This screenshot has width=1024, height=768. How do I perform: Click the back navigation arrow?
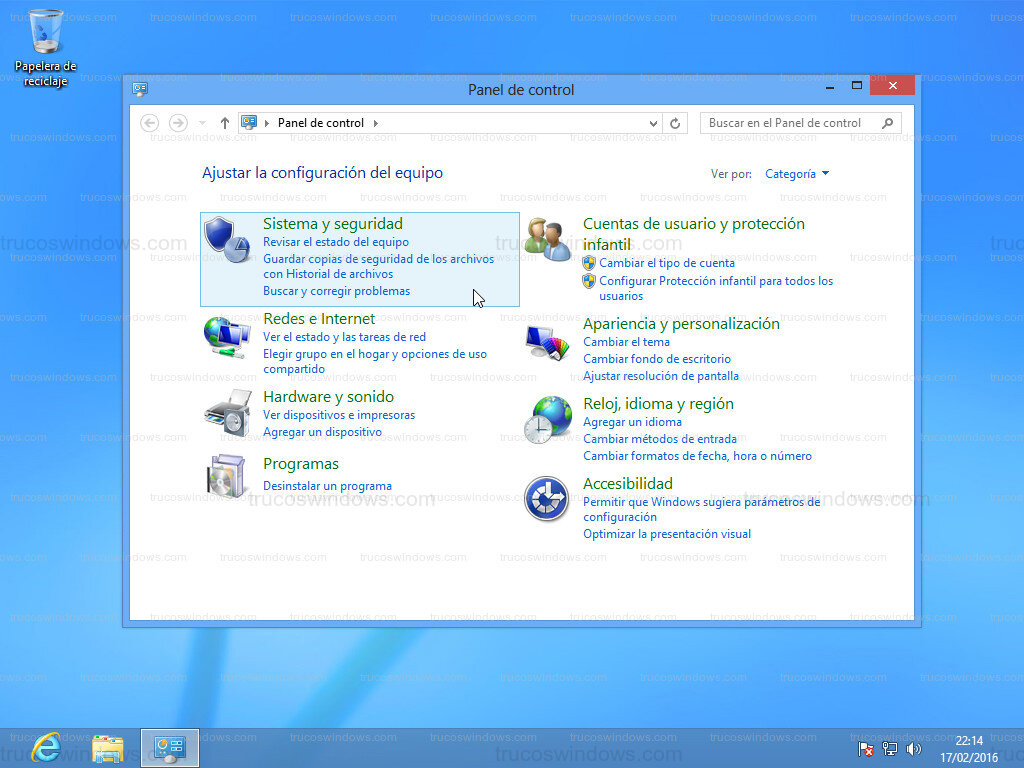[149, 122]
